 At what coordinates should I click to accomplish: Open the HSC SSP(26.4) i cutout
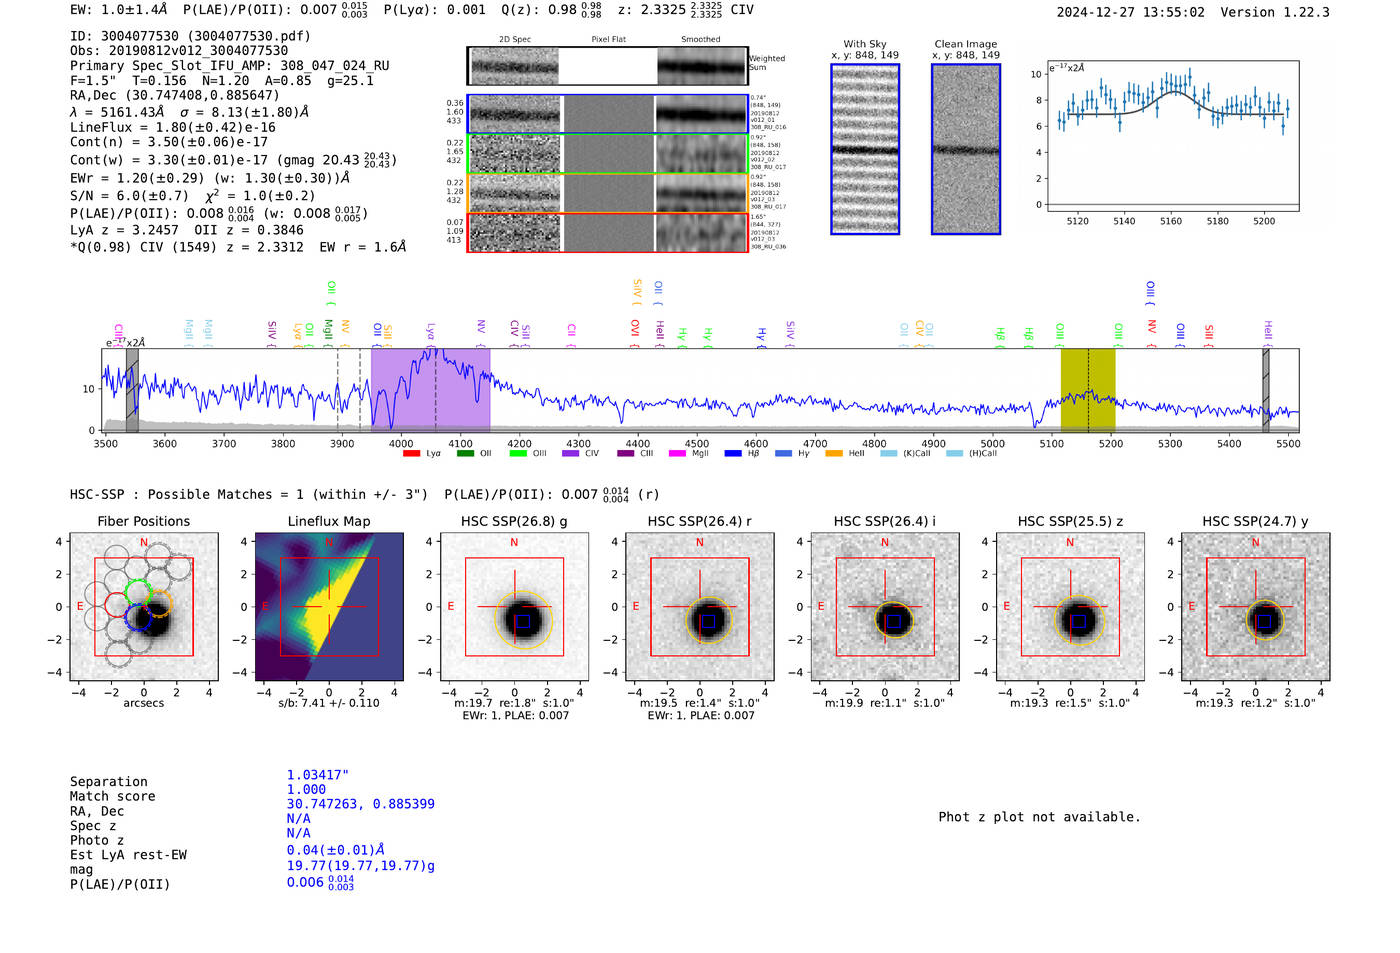pos(885,606)
